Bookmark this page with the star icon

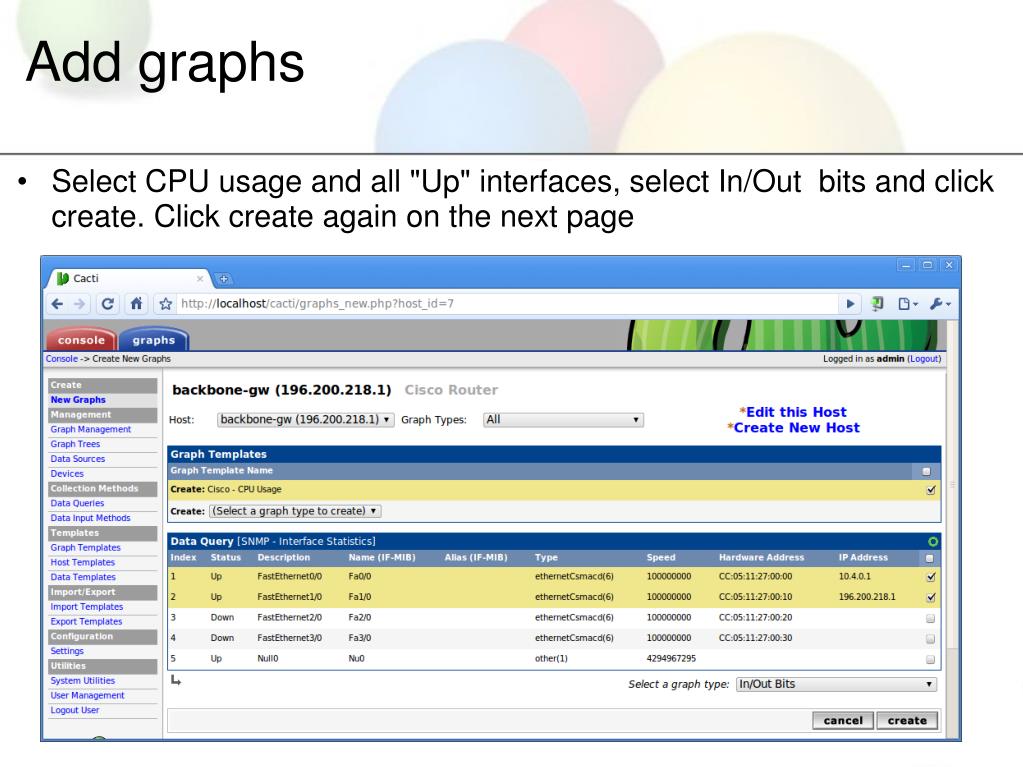click(x=166, y=304)
